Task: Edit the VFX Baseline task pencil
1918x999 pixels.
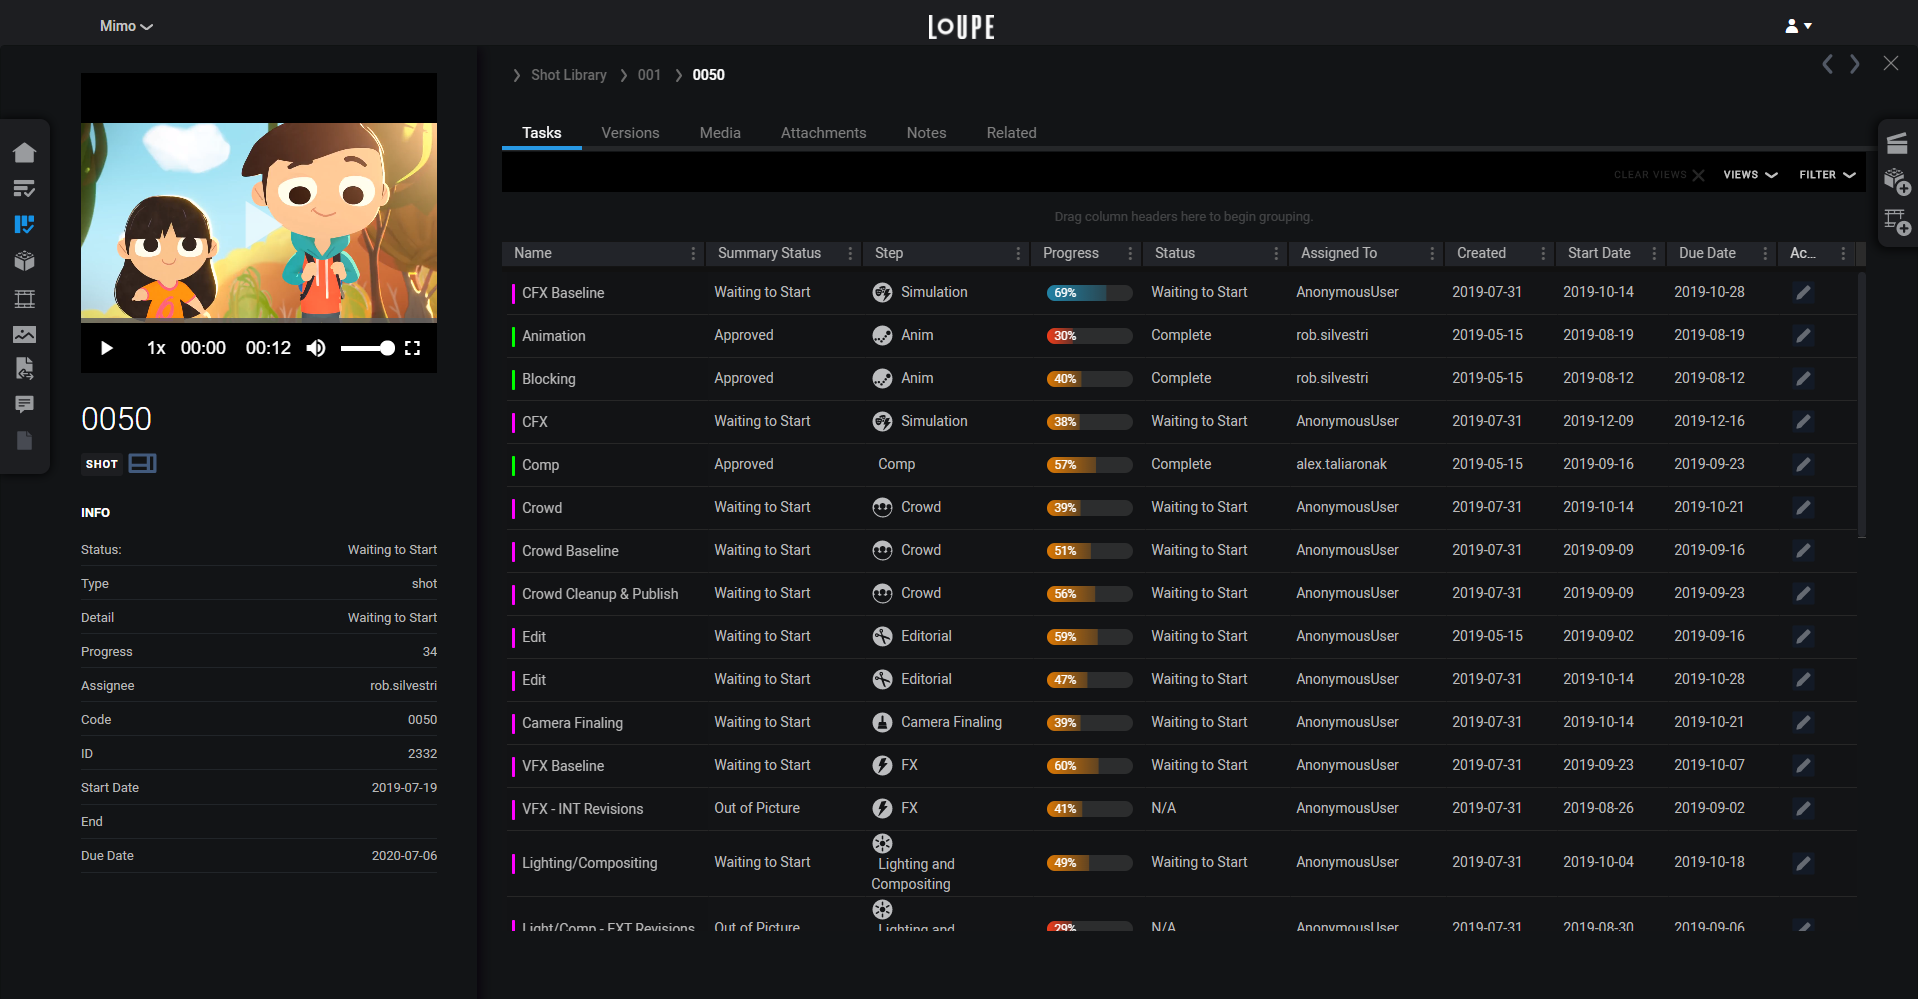Action: coord(1803,766)
